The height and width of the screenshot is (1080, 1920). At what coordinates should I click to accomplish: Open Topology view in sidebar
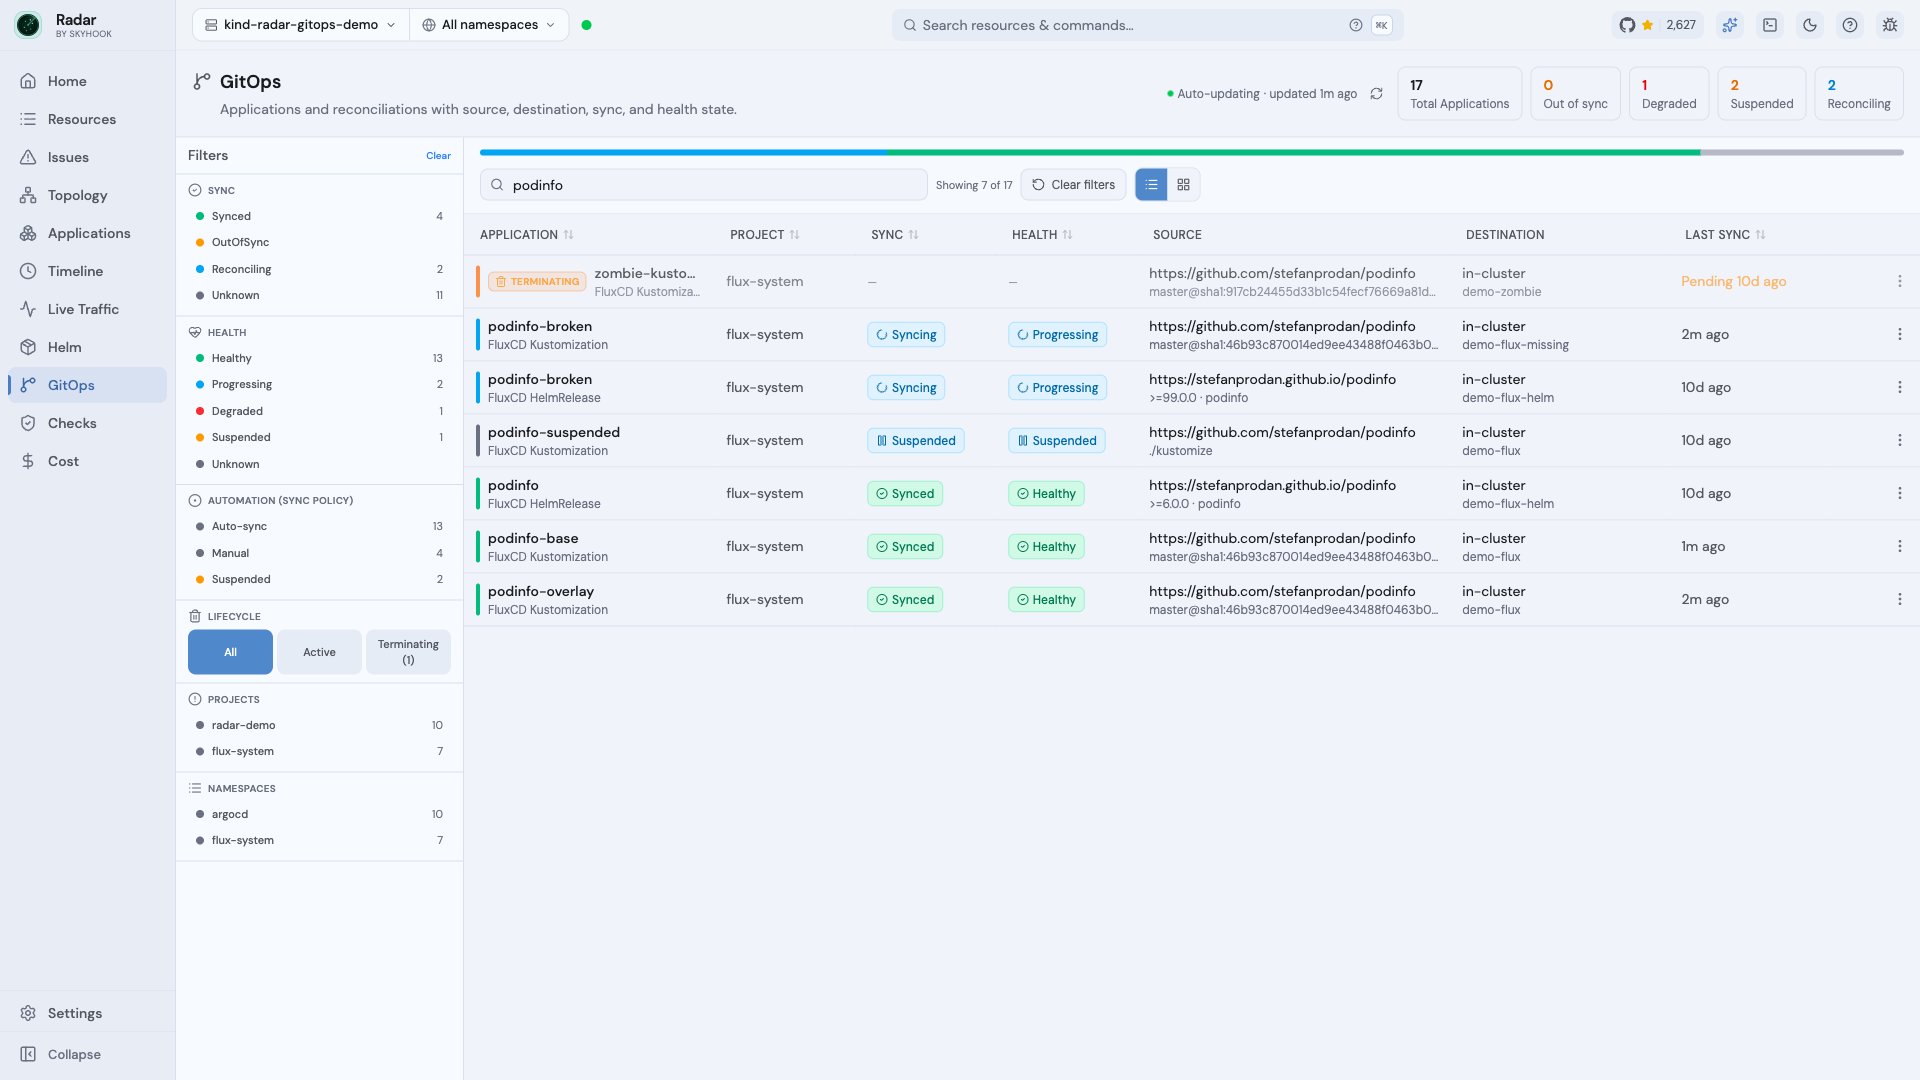[x=87, y=195]
